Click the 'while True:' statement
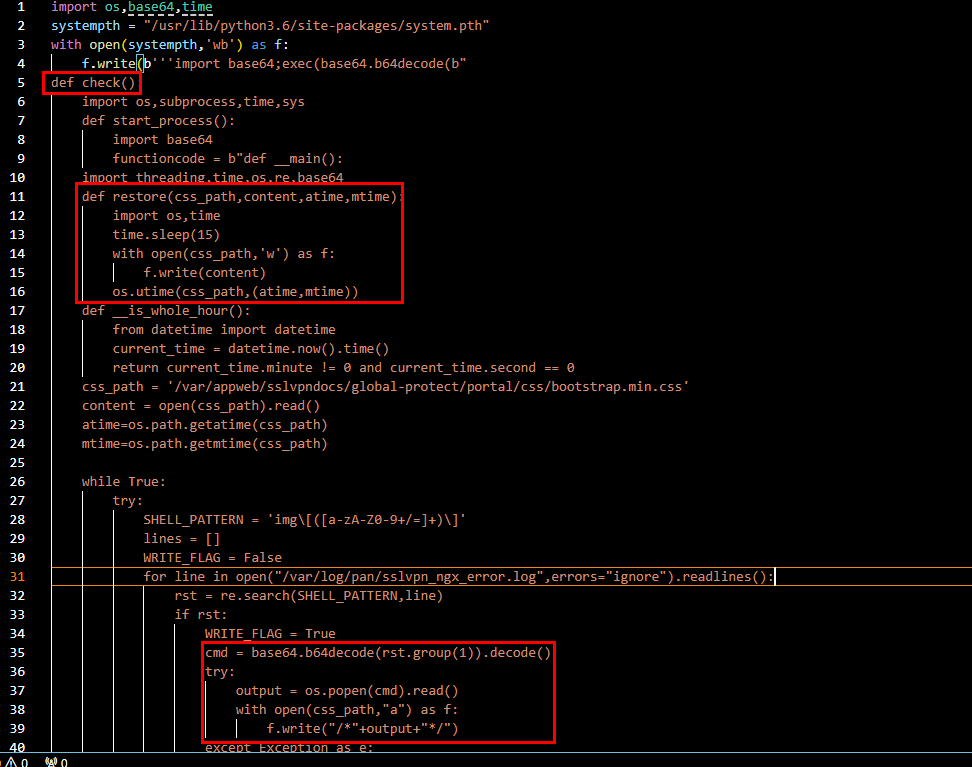The height and width of the screenshot is (767, 972). point(124,481)
